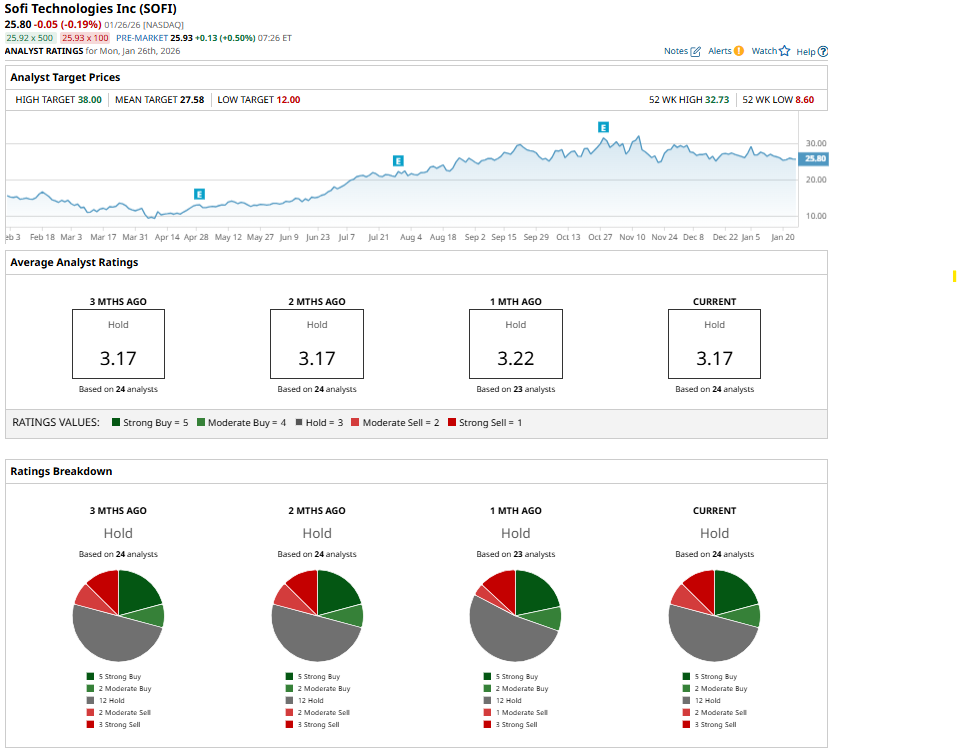Click the 25.80 price tag on chart axis
Image resolution: width=958 pixels, height=751 pixels.
pos(815,159)
